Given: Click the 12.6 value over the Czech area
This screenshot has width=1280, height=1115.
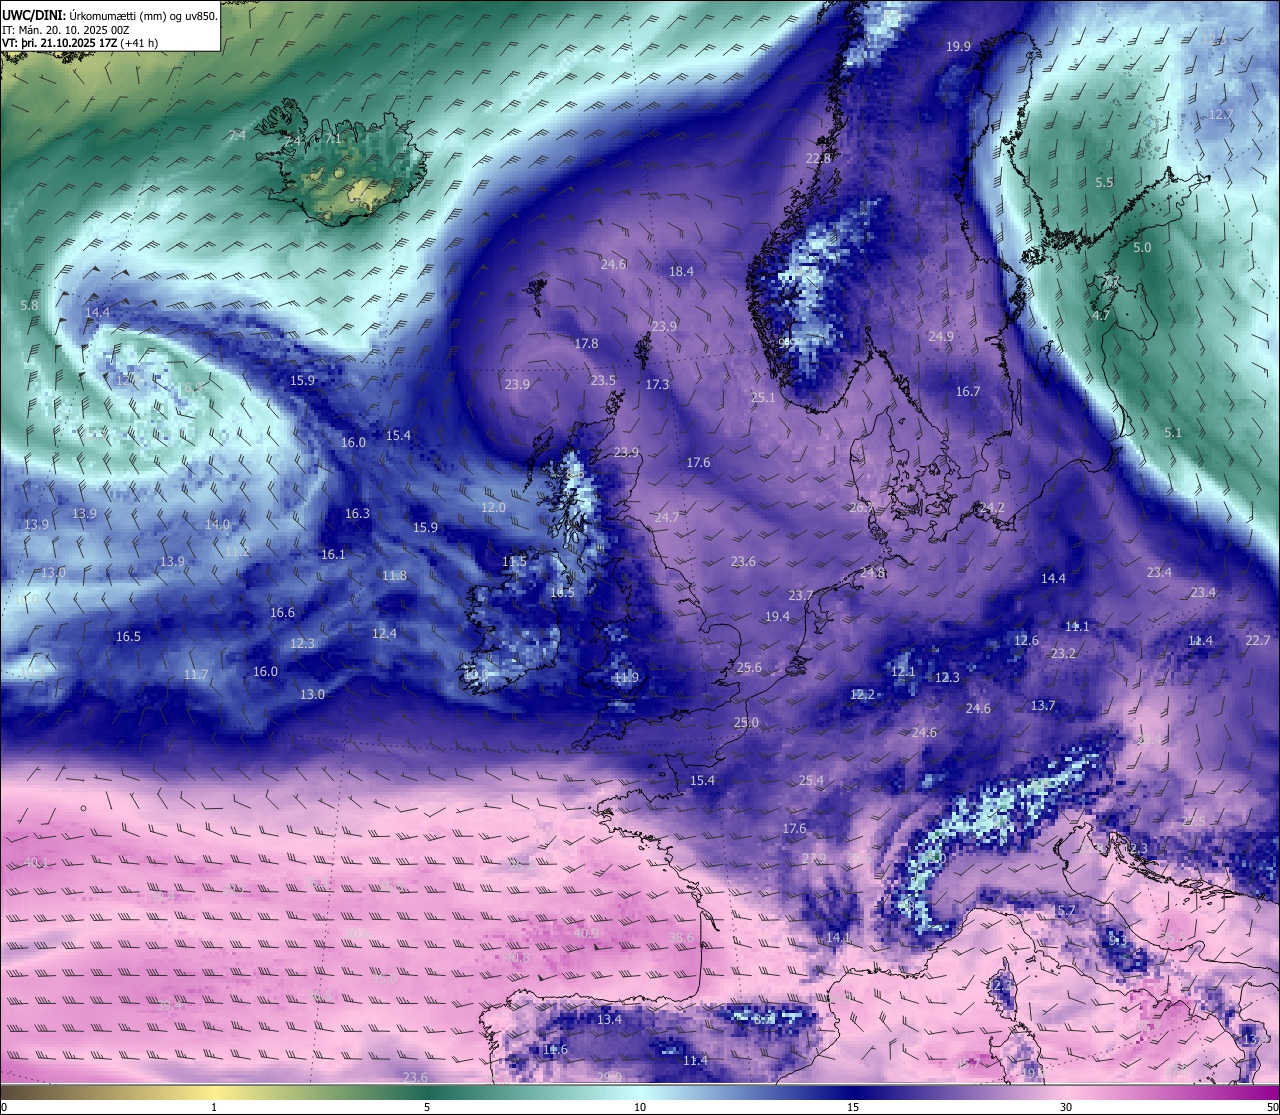Looking at the screenshot, I should click(x=1026, y=640).
